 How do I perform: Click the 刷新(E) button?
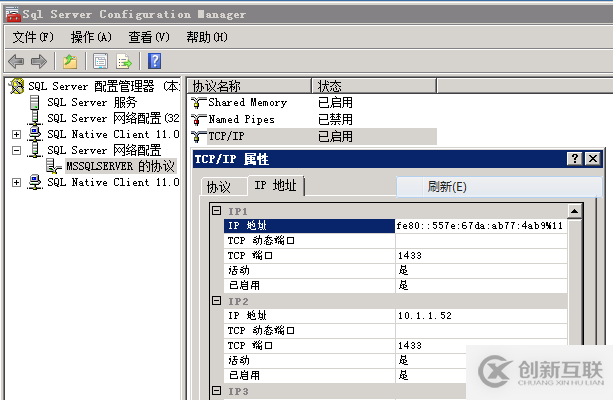[499, 187]
